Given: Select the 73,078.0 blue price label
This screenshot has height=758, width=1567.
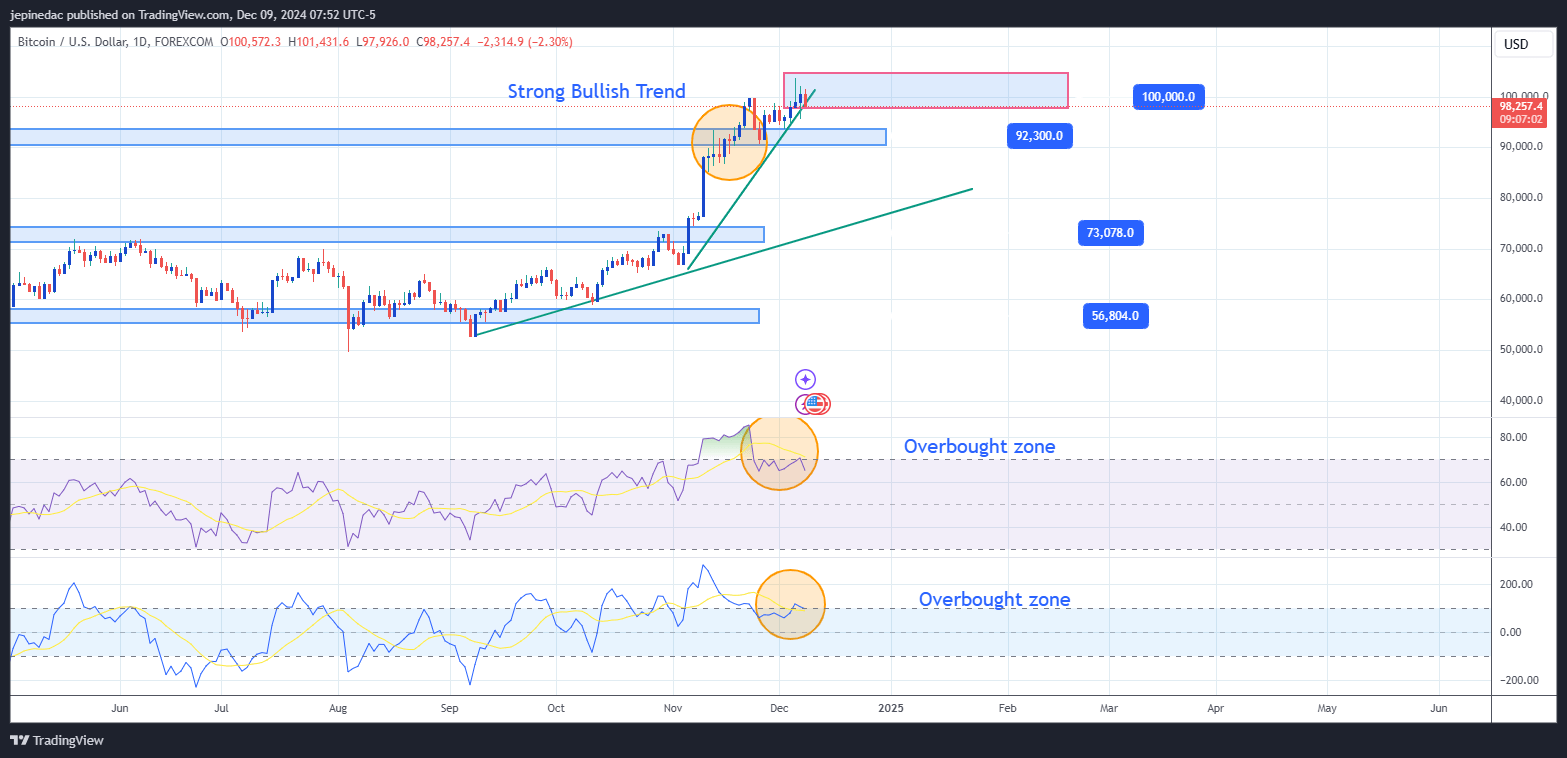Looking at the screenshot, I should point(1110,233).
